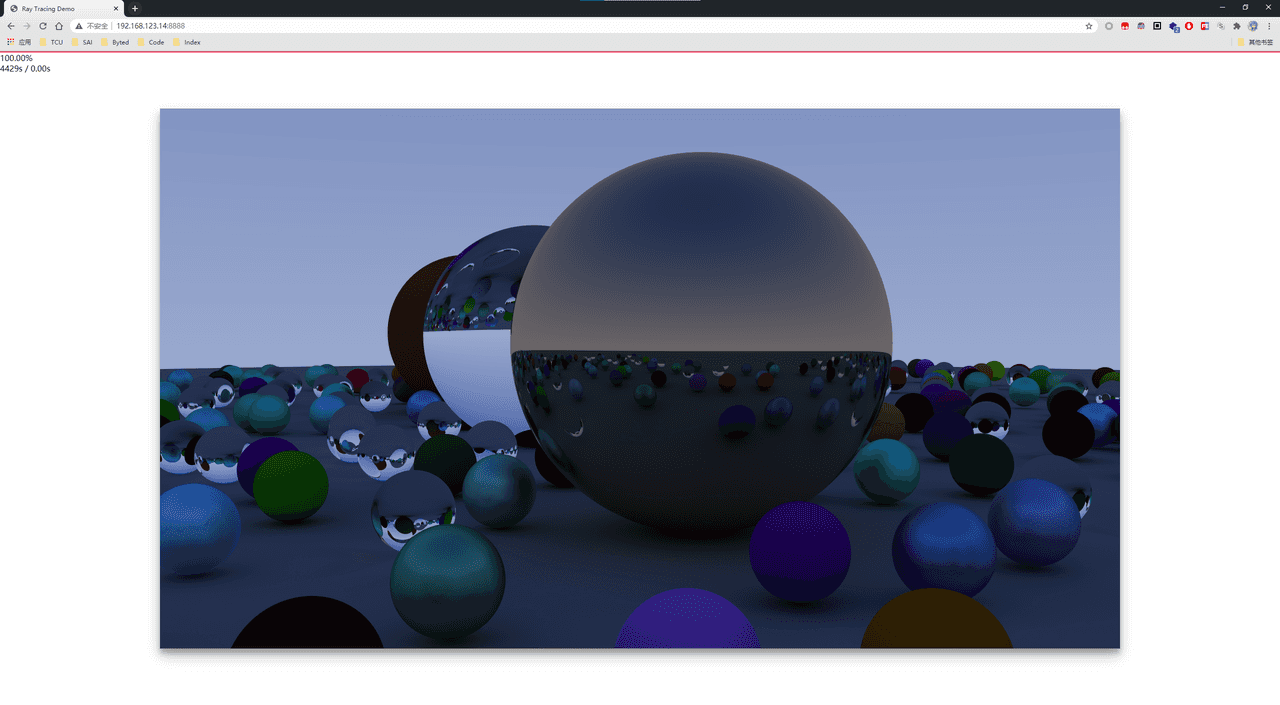The height and width of the screenshot is (705, 1280).
Task: Reload the Ray Tracing Demo page
Action: (43, 26)
